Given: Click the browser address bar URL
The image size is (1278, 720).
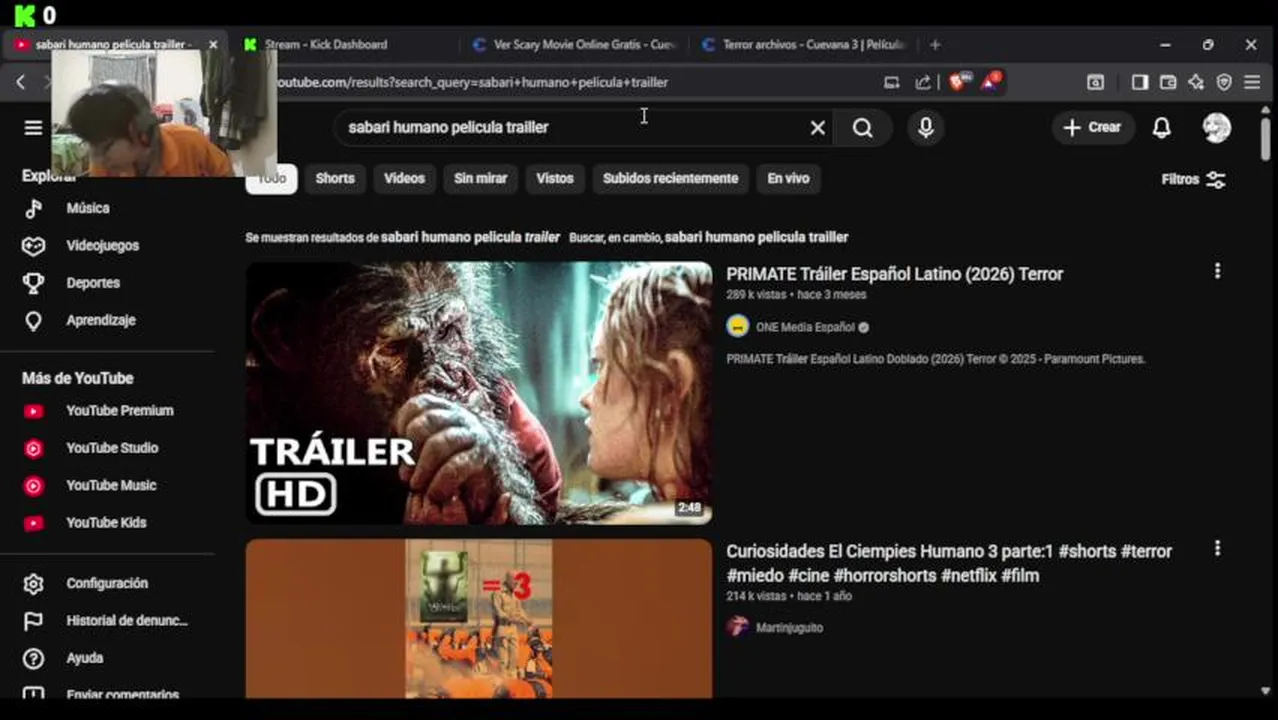Looking at the screenshot, I should tap(470, 82).
